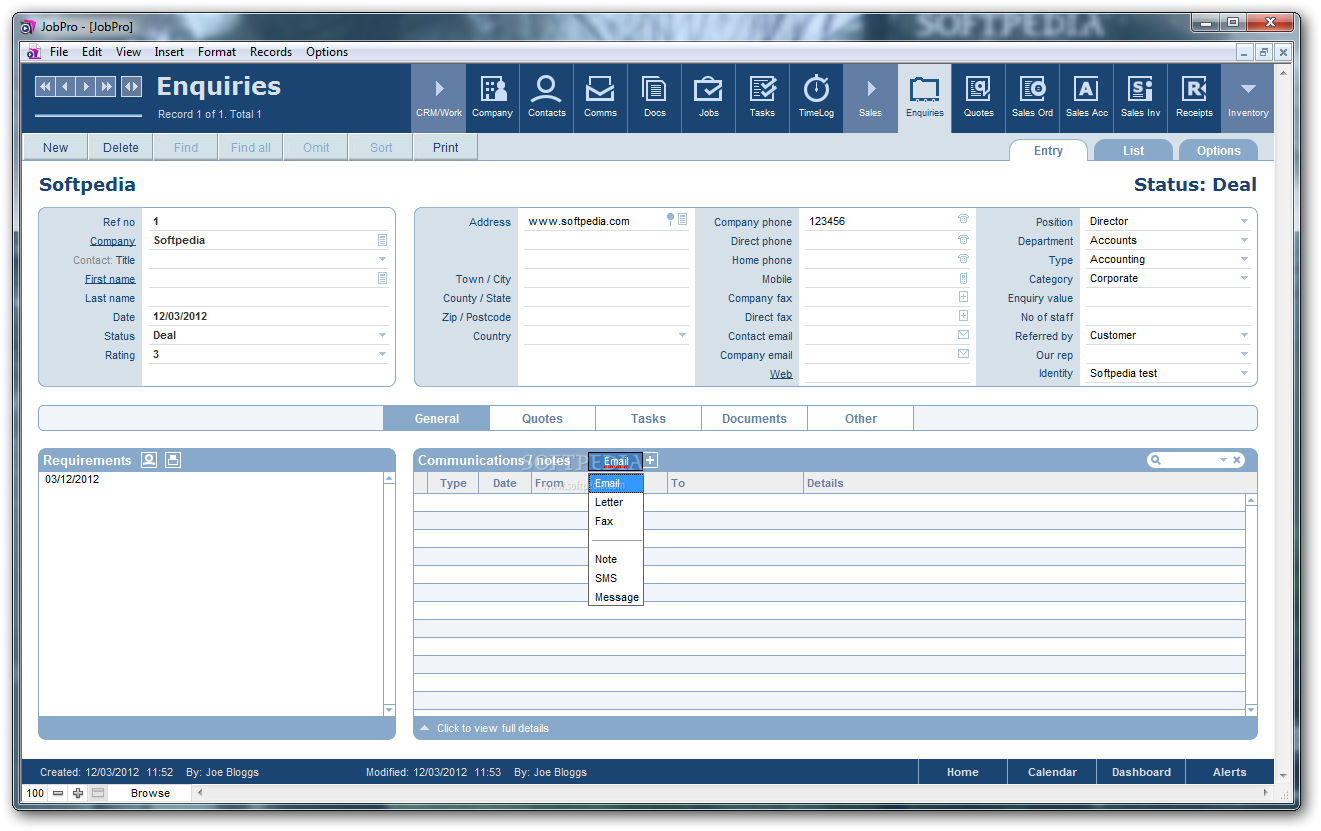The height and width of the screenshot is (831, 1321).
Task: Go to previous record arrow
Action: point(65,87)
